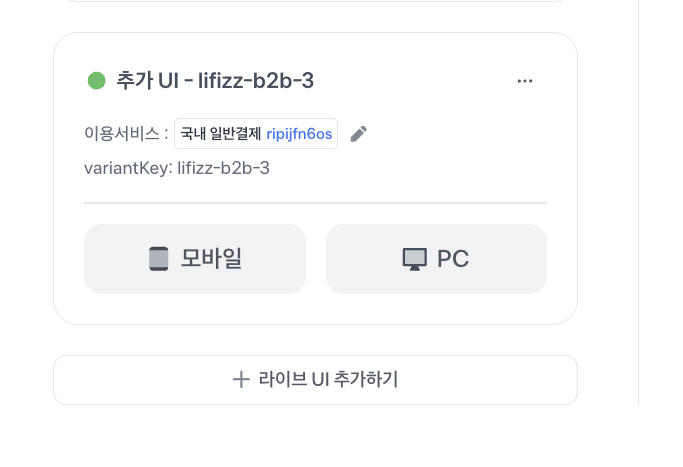The image size is (683, 467).
Task: Click the vertical panel divider at right
Action: (x=638, y=200)
